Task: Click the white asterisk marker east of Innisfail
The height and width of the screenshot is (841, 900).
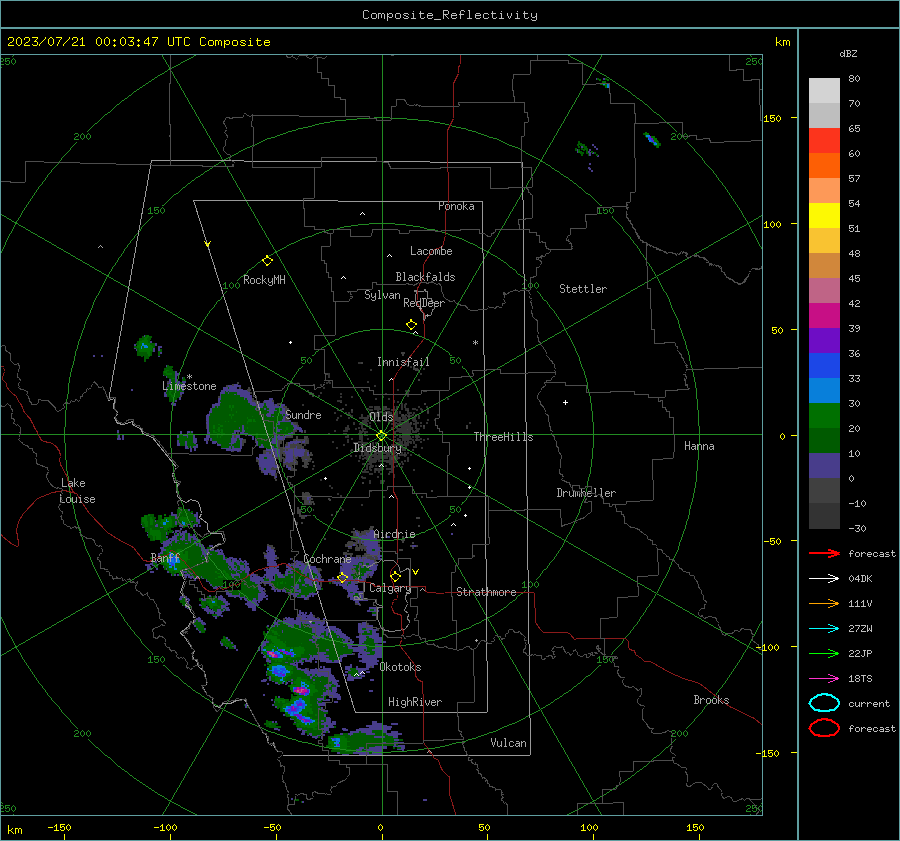Action: (x=475, y=343)
